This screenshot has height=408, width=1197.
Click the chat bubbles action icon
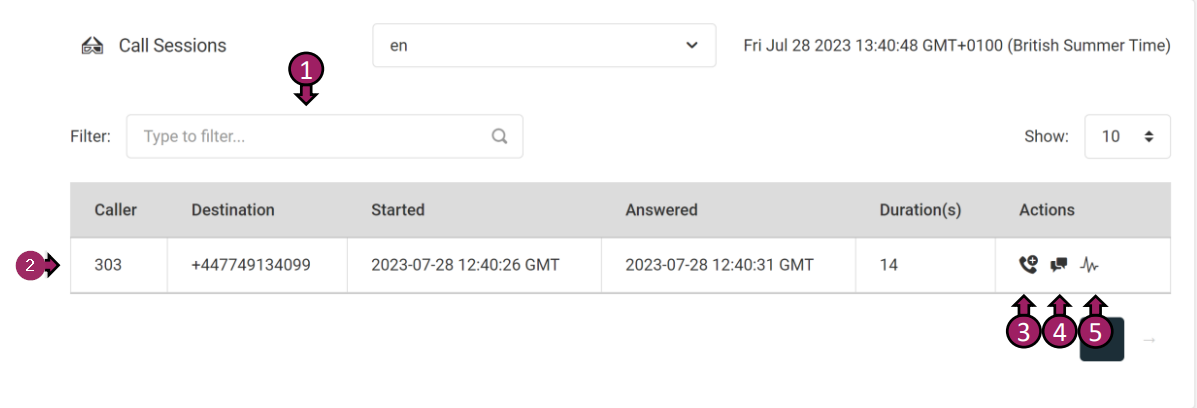click(x=1059, y=265)
